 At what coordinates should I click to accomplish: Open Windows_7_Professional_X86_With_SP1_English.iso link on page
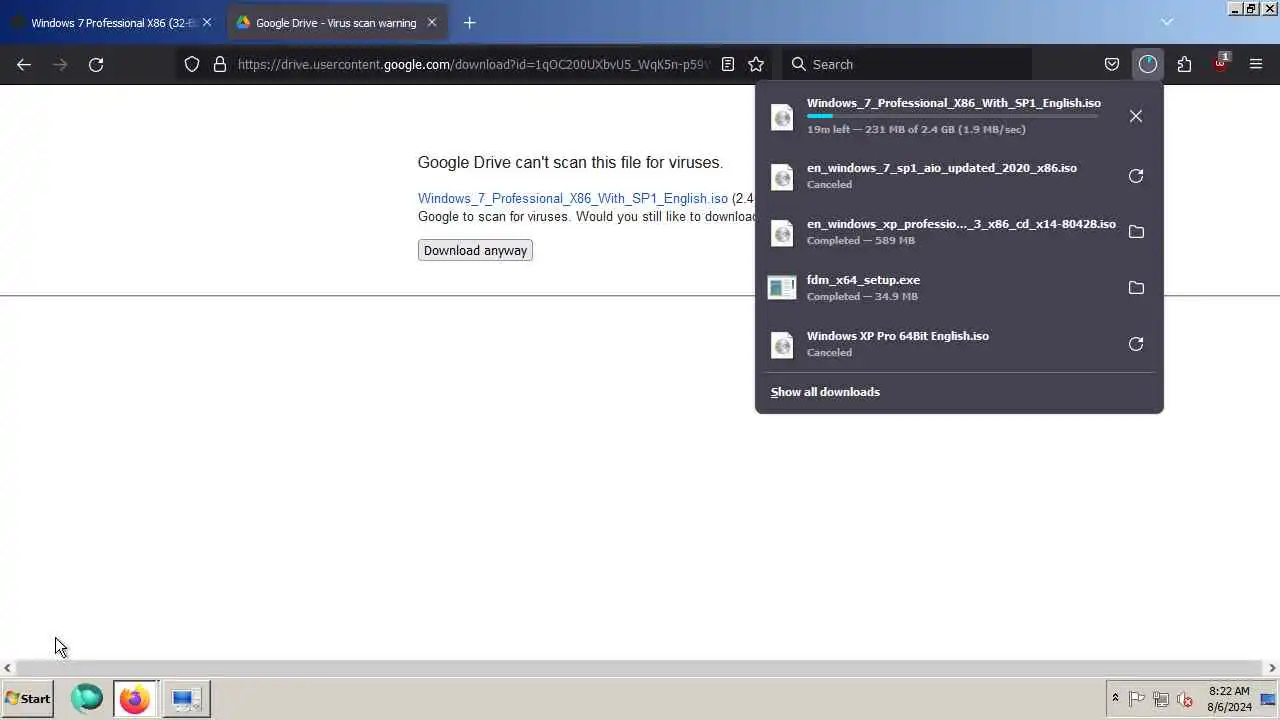click(x=573, y=198)
